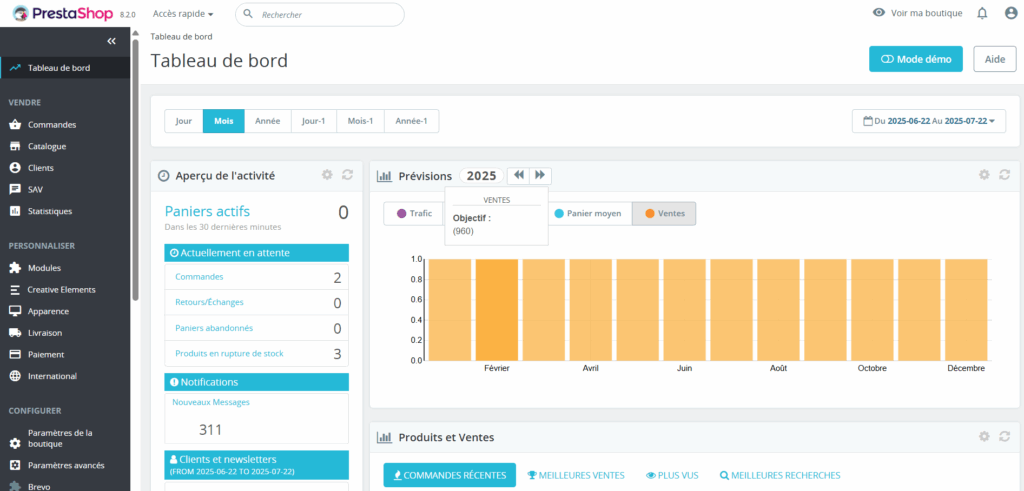Click the Modules puzzle icon in sidebar

15,268
